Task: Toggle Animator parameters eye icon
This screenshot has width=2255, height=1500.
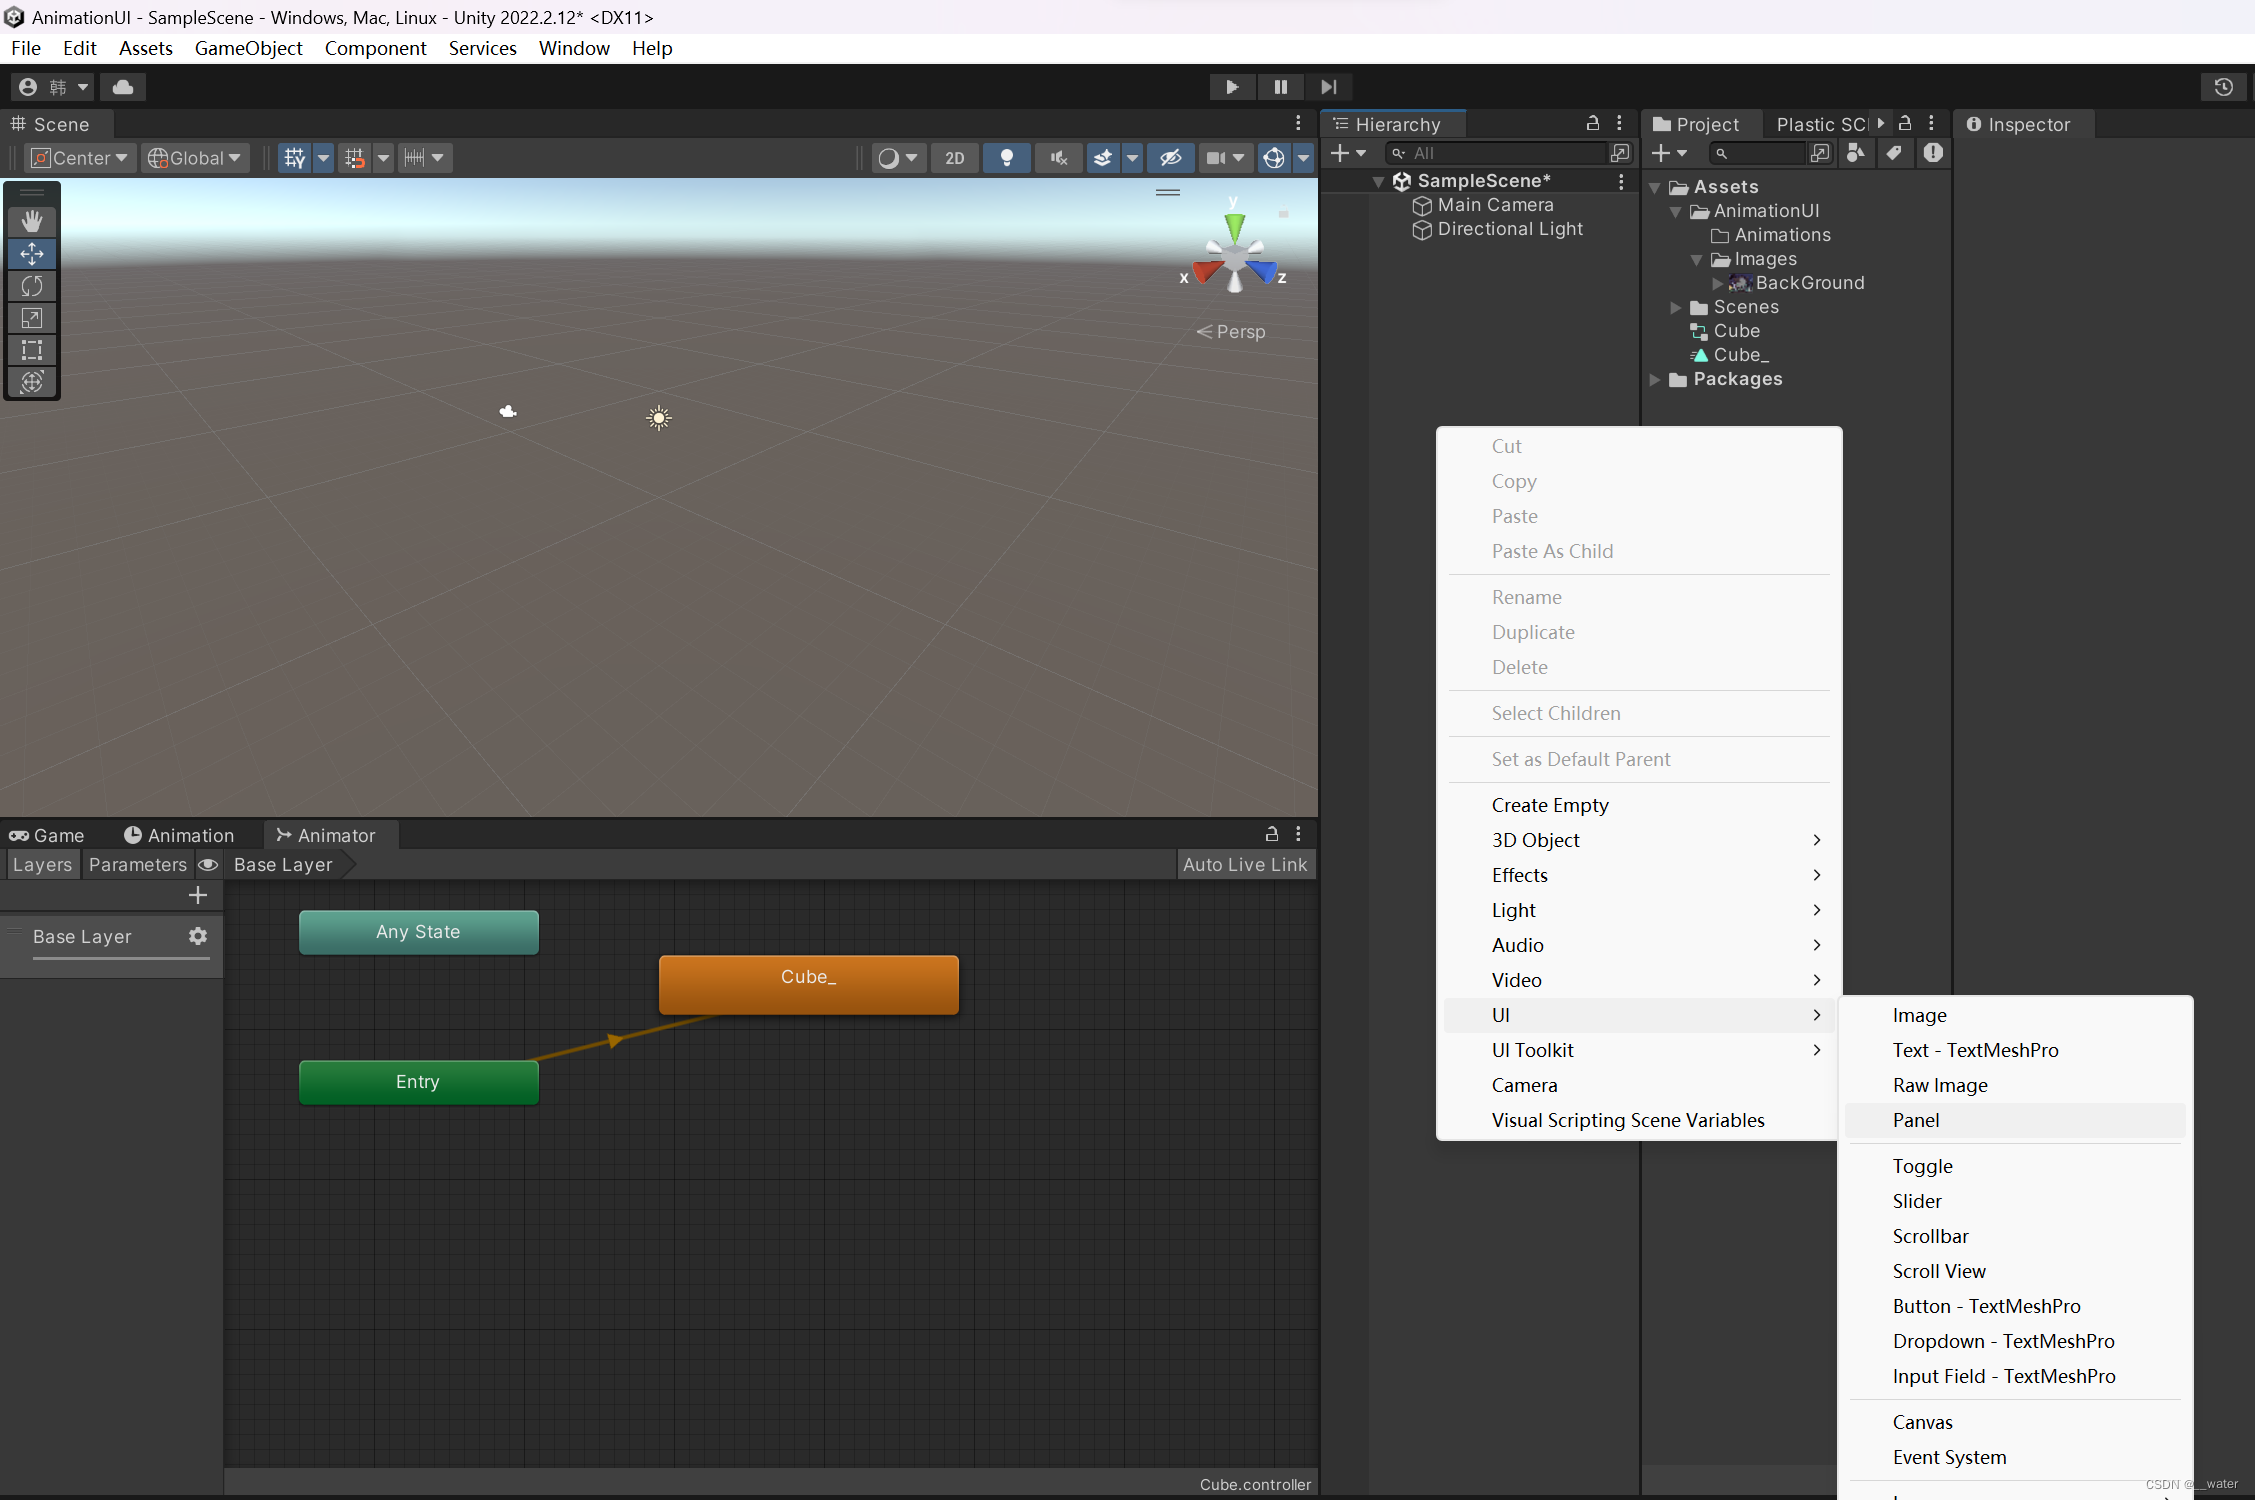Action: (208, 865)
